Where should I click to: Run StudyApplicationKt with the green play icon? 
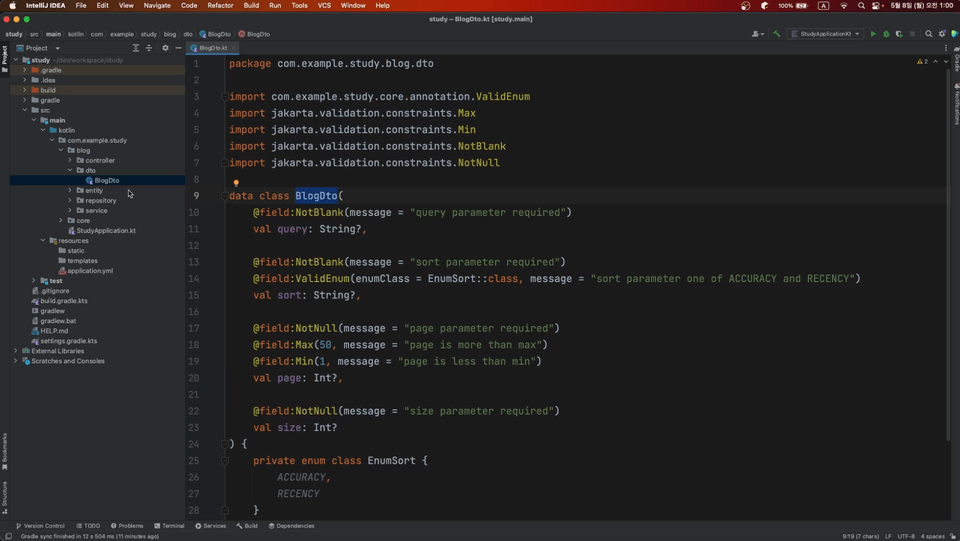click(873, 34)
